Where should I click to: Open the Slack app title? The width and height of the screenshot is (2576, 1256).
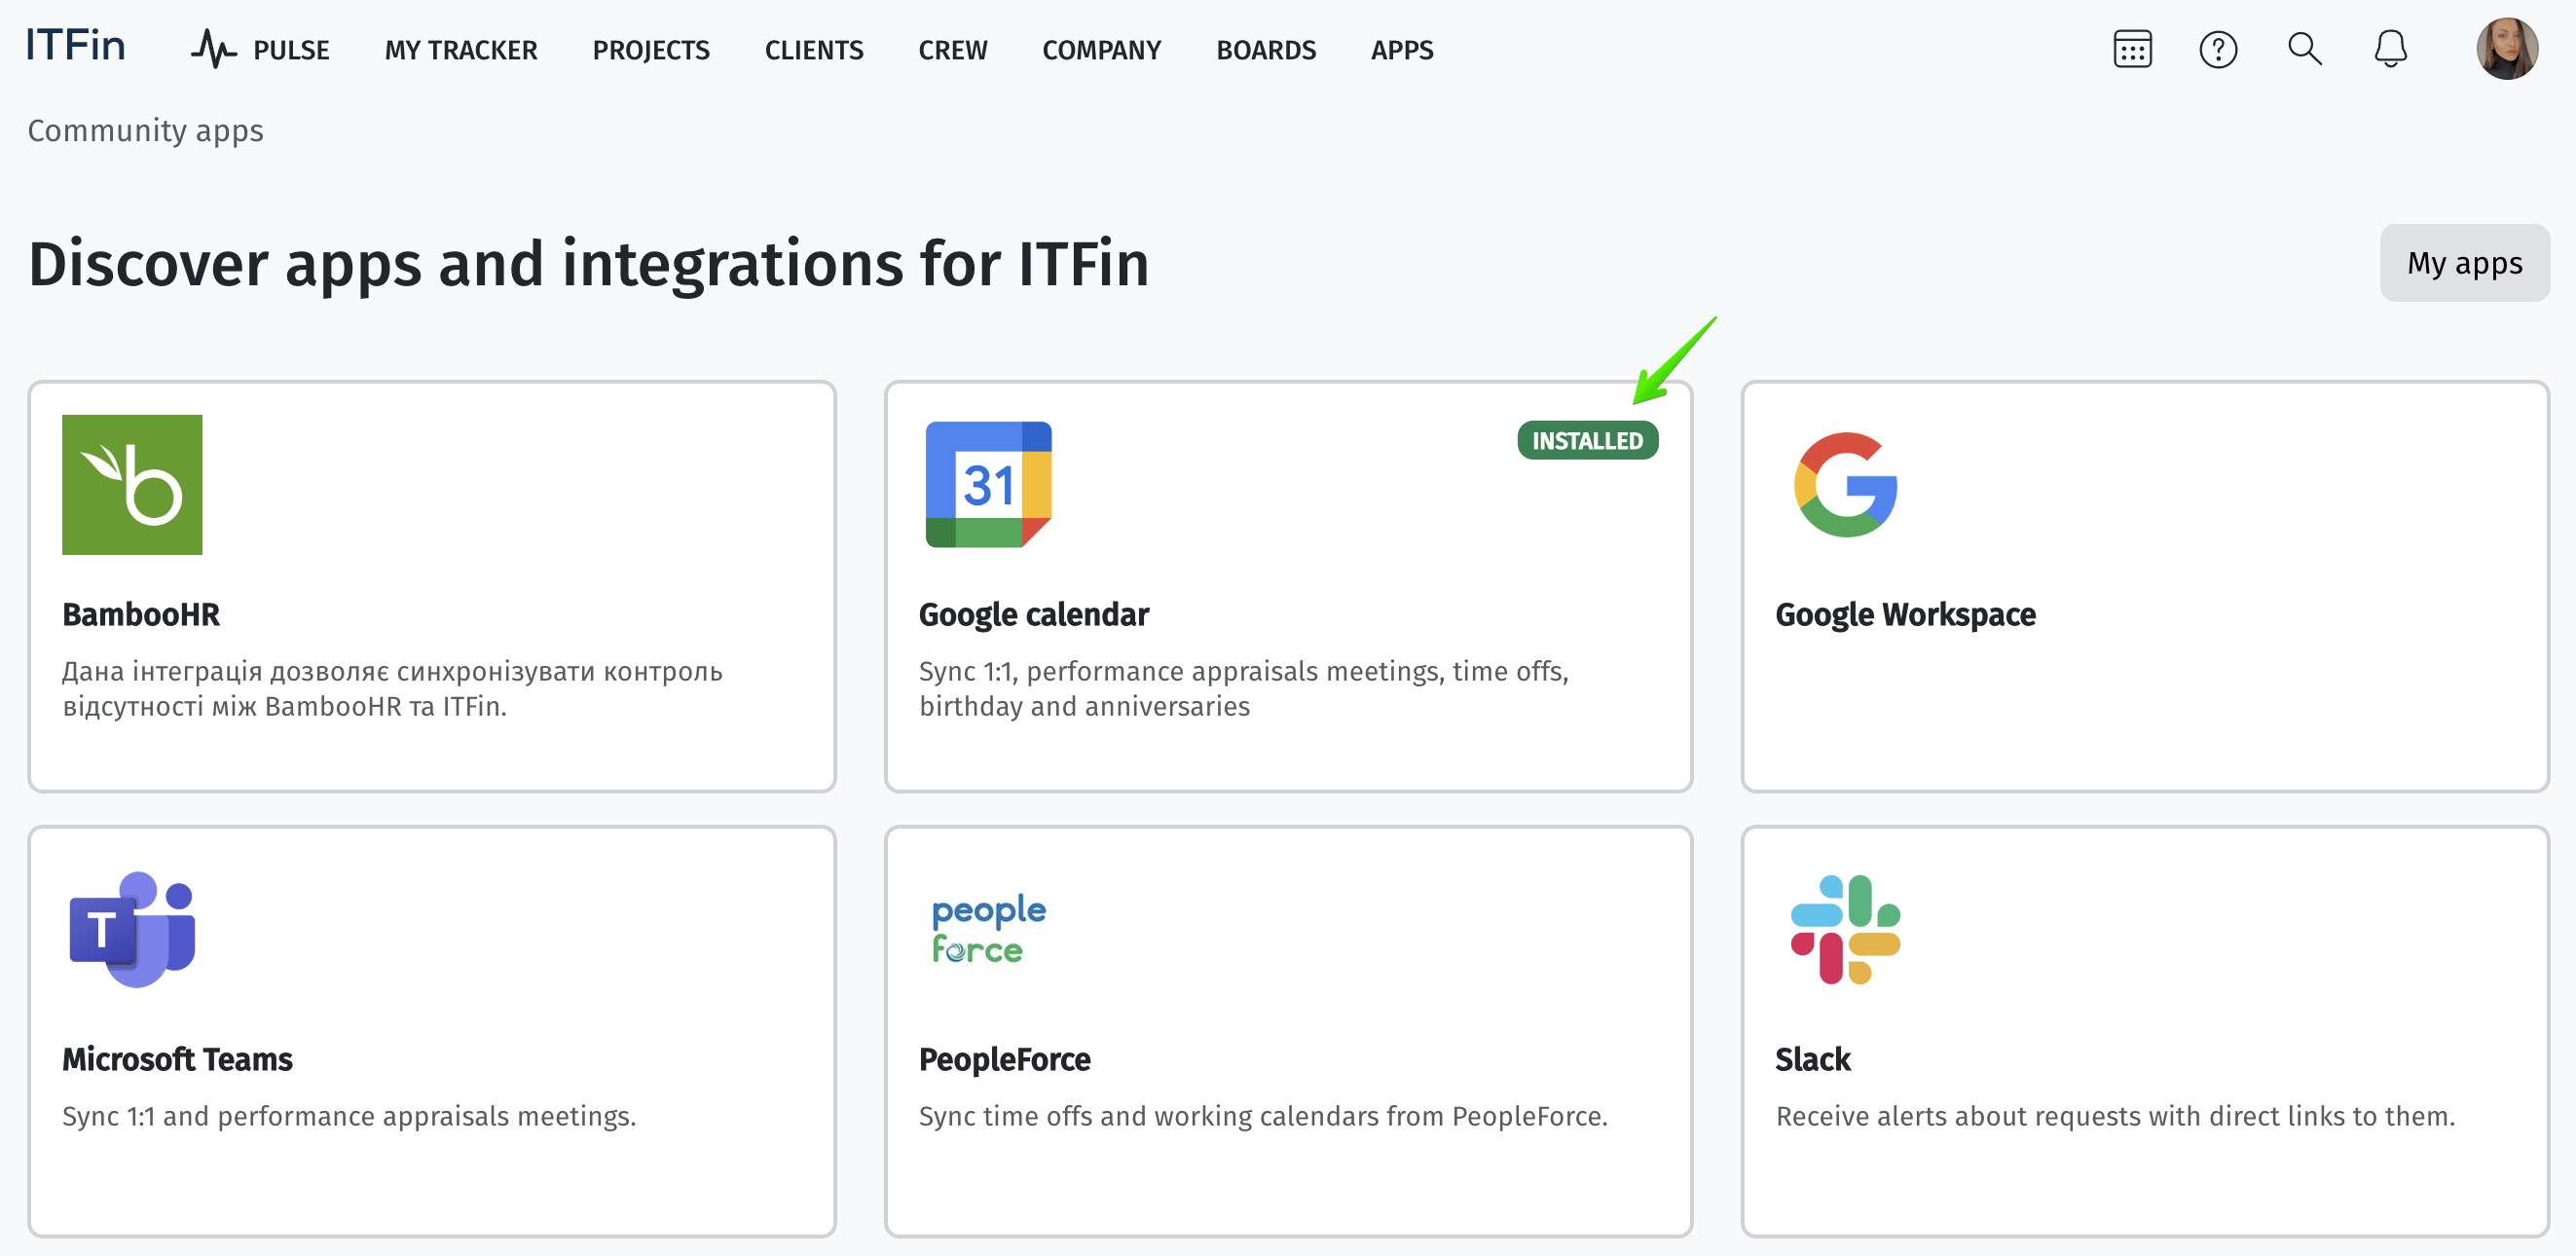point(1813,1059)
